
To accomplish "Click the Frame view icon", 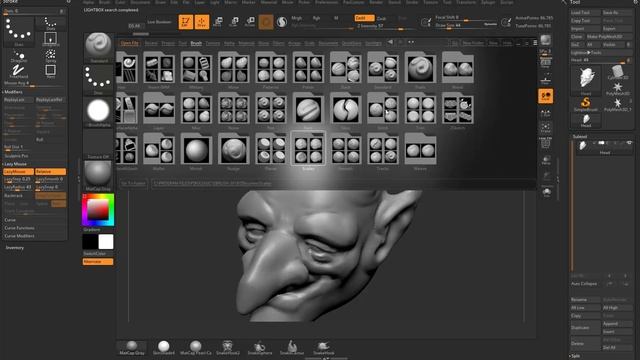I will pyautogui.click(x=546, y=128).
